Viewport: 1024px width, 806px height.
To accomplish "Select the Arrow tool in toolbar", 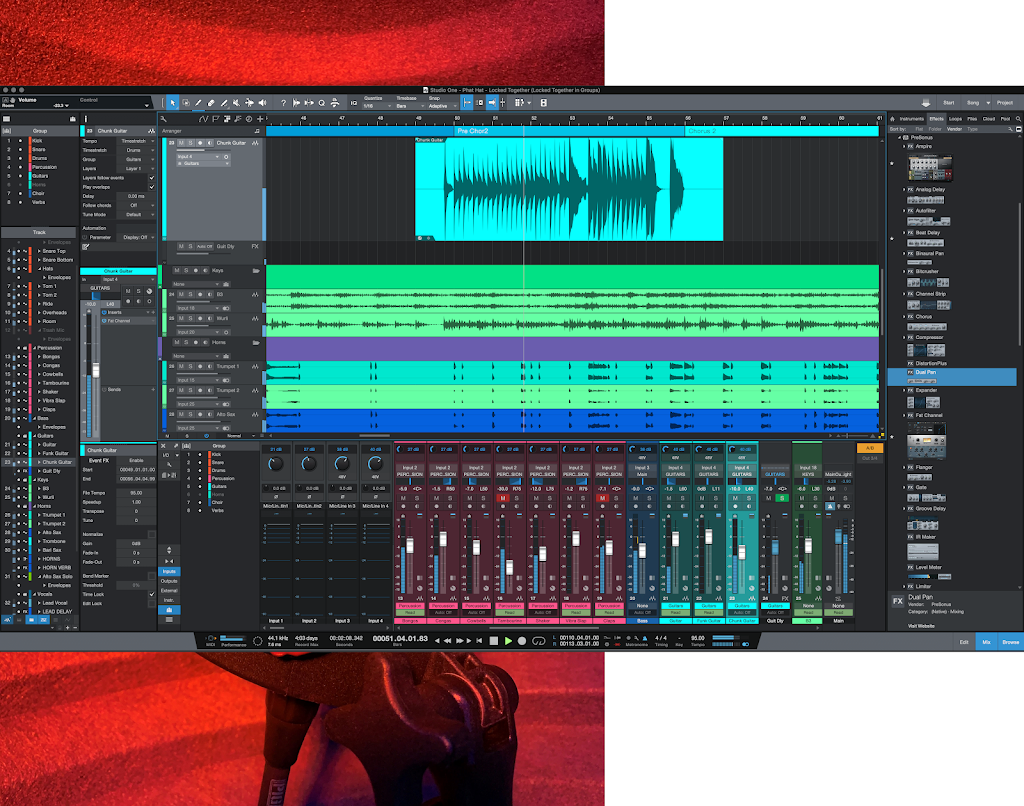I will click(172, 102).
